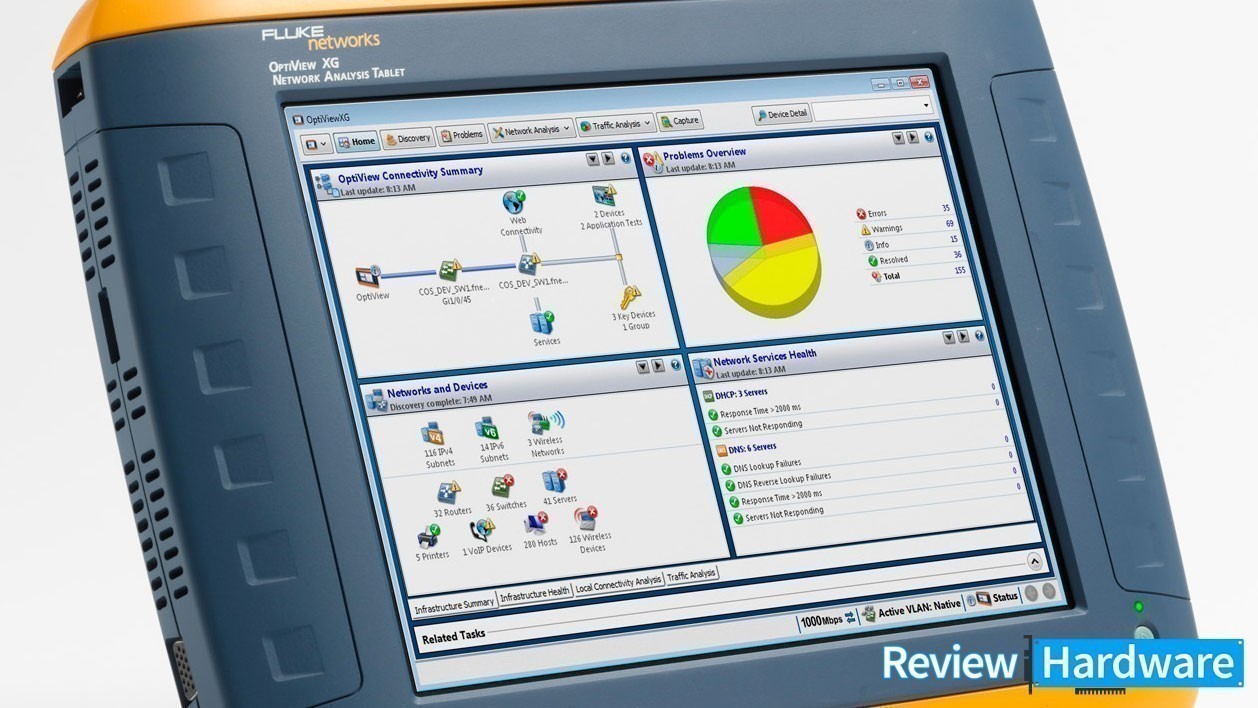Click the Errors count 35
This screenshot has height=708, width=1258.
(946, 208)
